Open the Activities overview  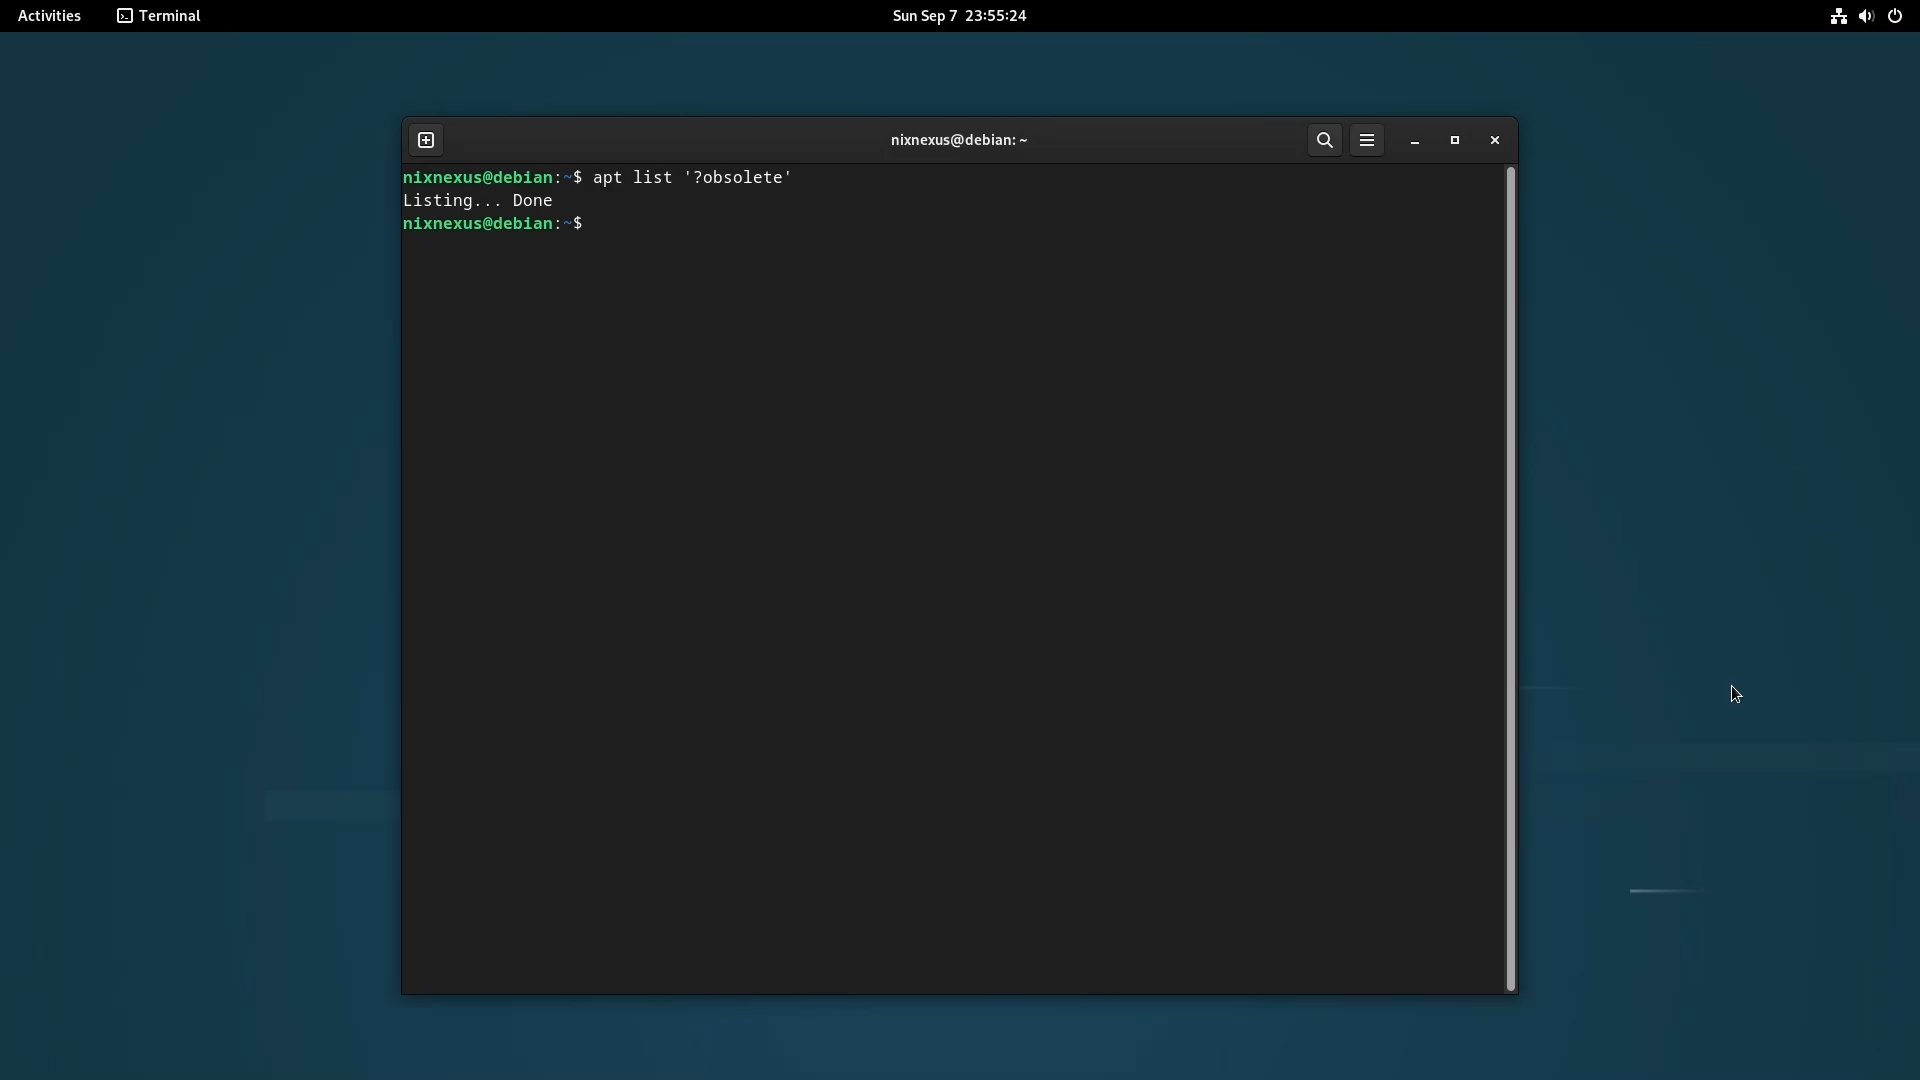click(x=49, y=16)
